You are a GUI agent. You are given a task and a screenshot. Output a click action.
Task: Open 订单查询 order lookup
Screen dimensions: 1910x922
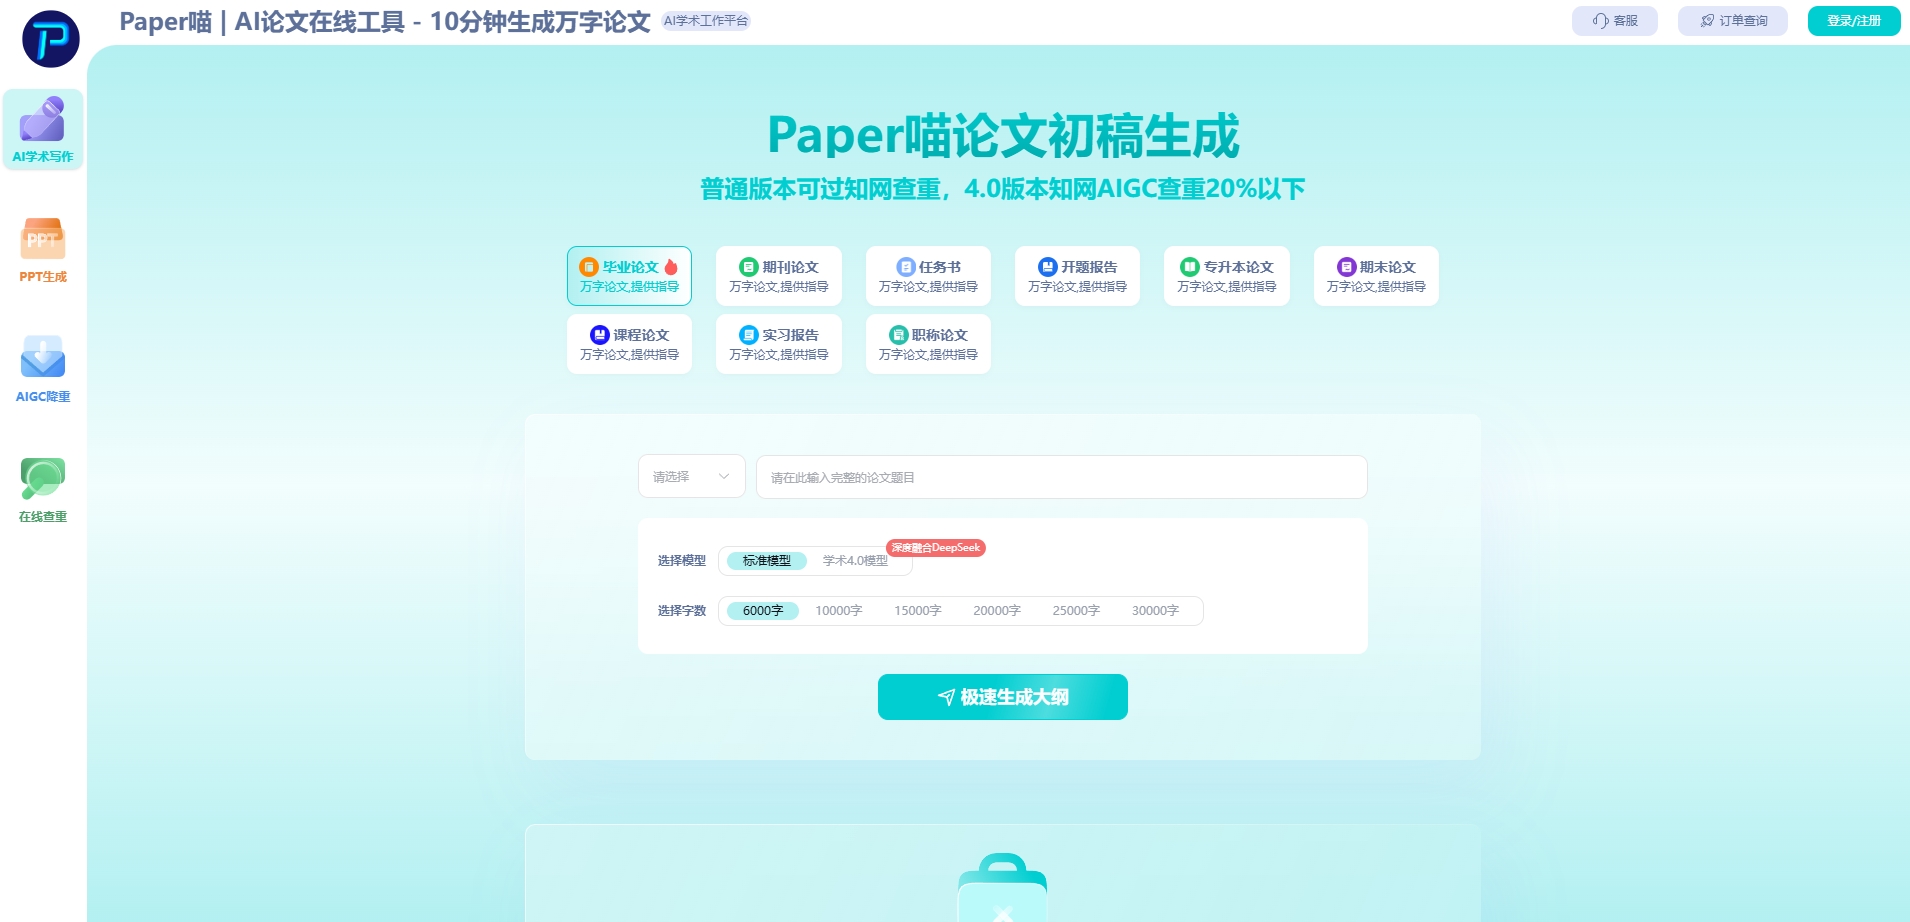1733,21
